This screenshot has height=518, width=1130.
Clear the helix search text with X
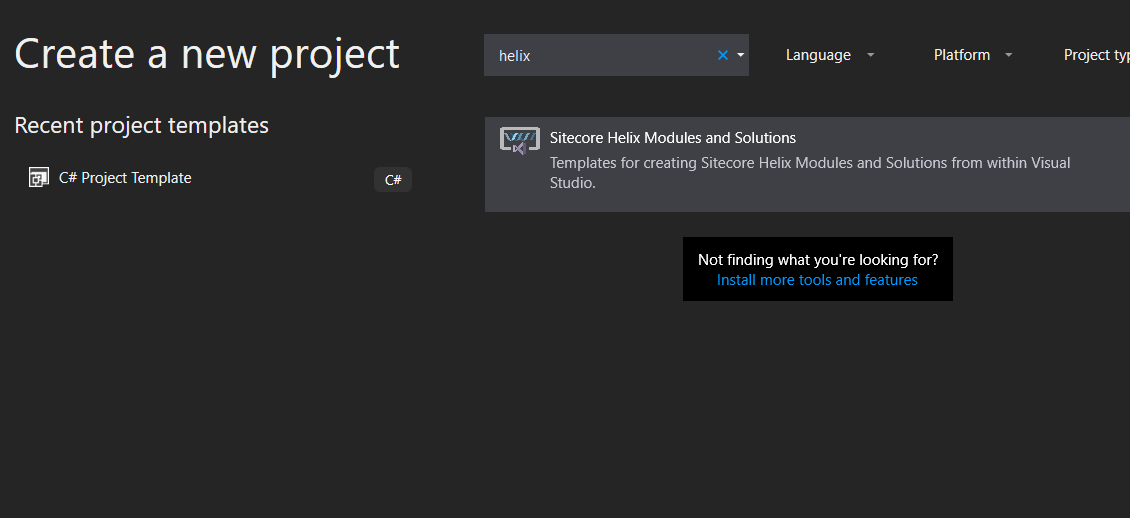point(723,55)
